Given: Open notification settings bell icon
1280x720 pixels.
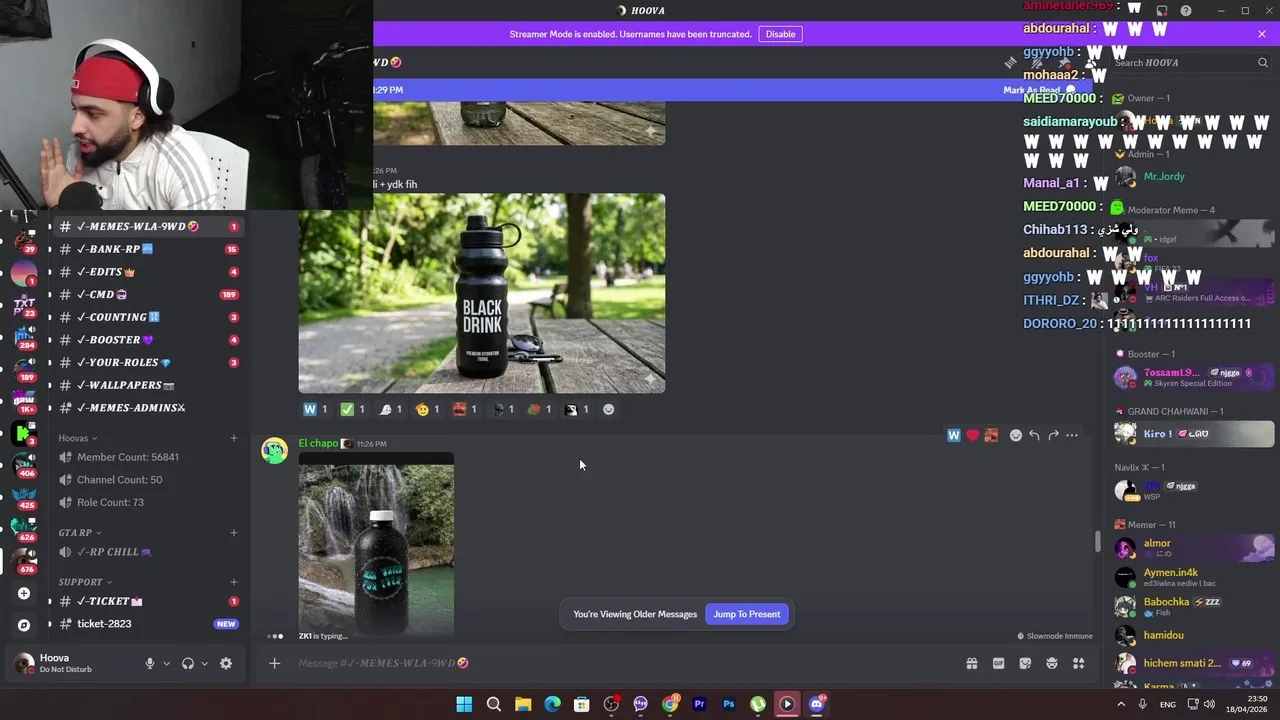Looking at the screenshot, I should (1036, 62).
